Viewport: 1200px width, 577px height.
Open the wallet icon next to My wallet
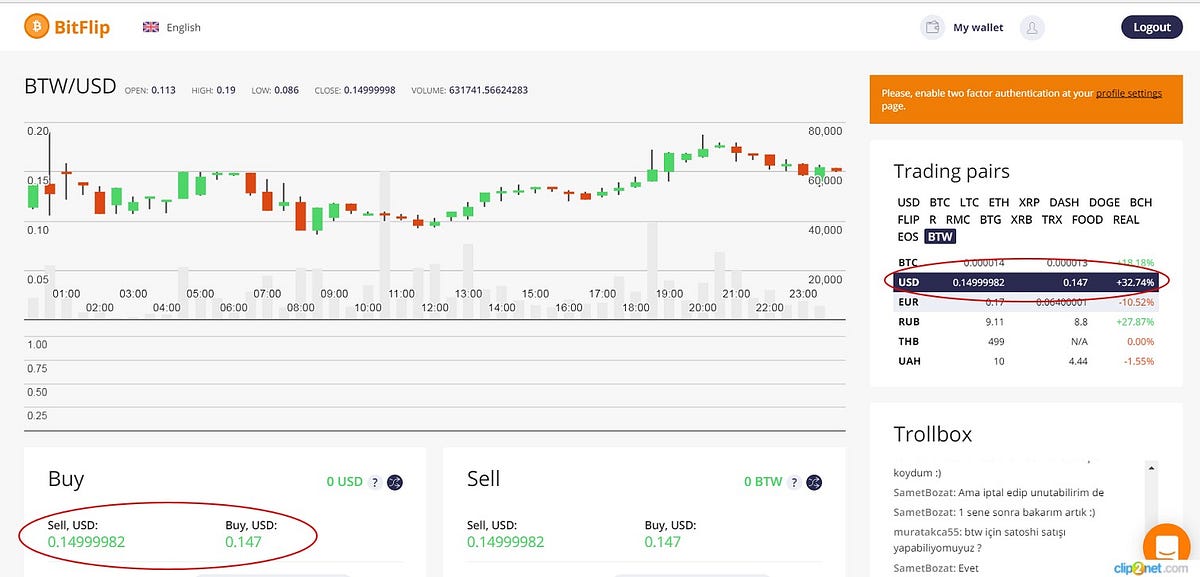pyautogui.click(x=932, y=27)
